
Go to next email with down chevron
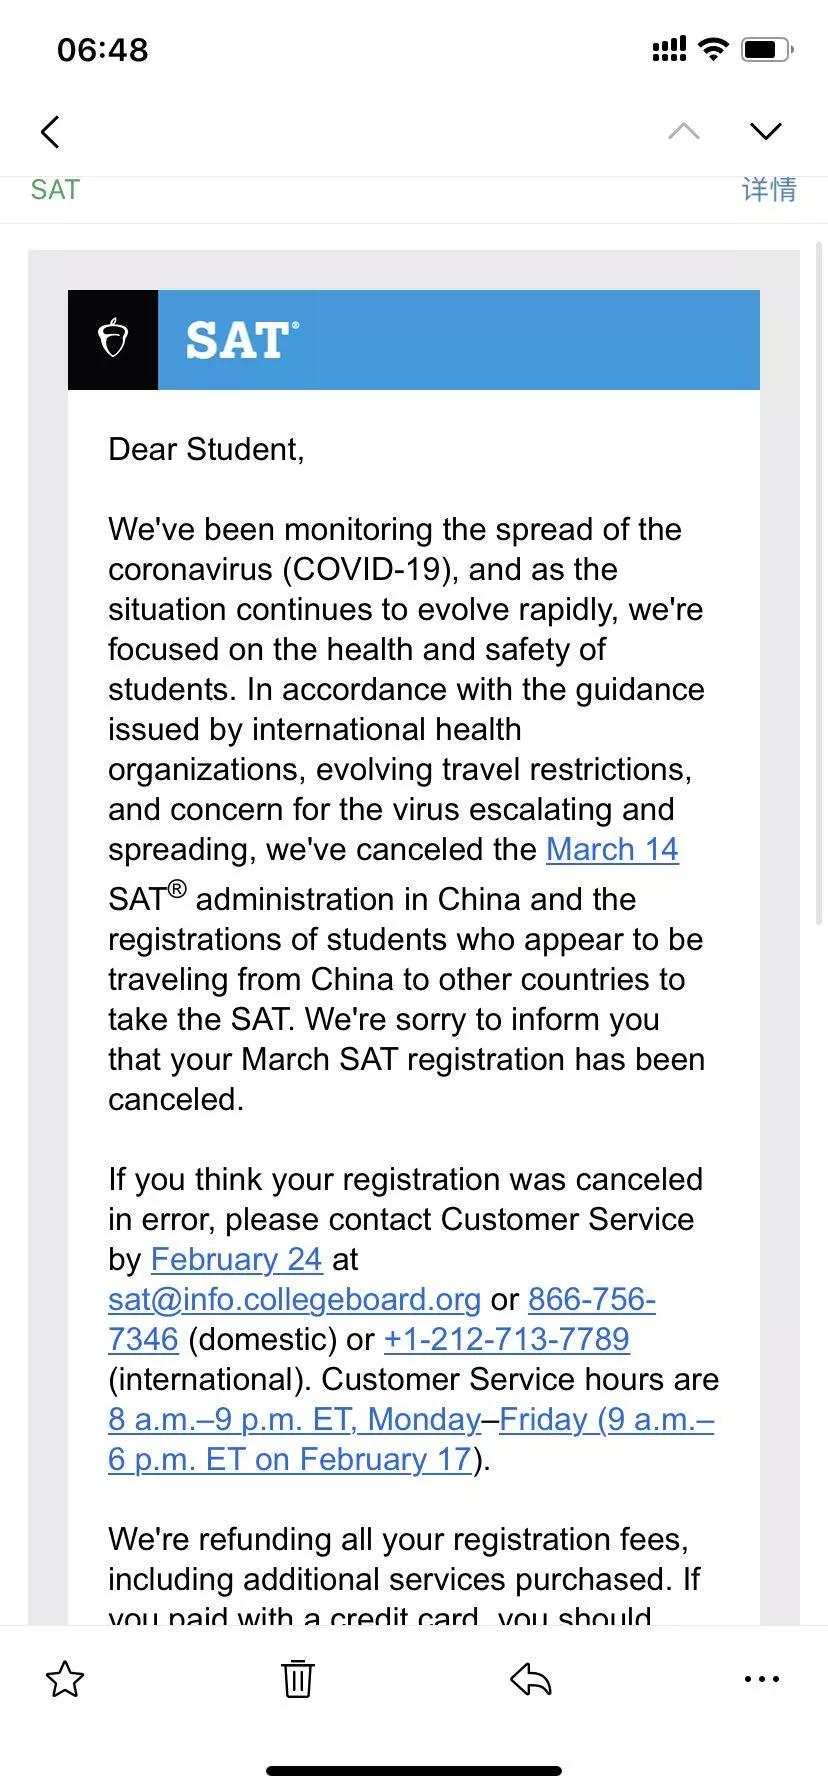point(765,131)
